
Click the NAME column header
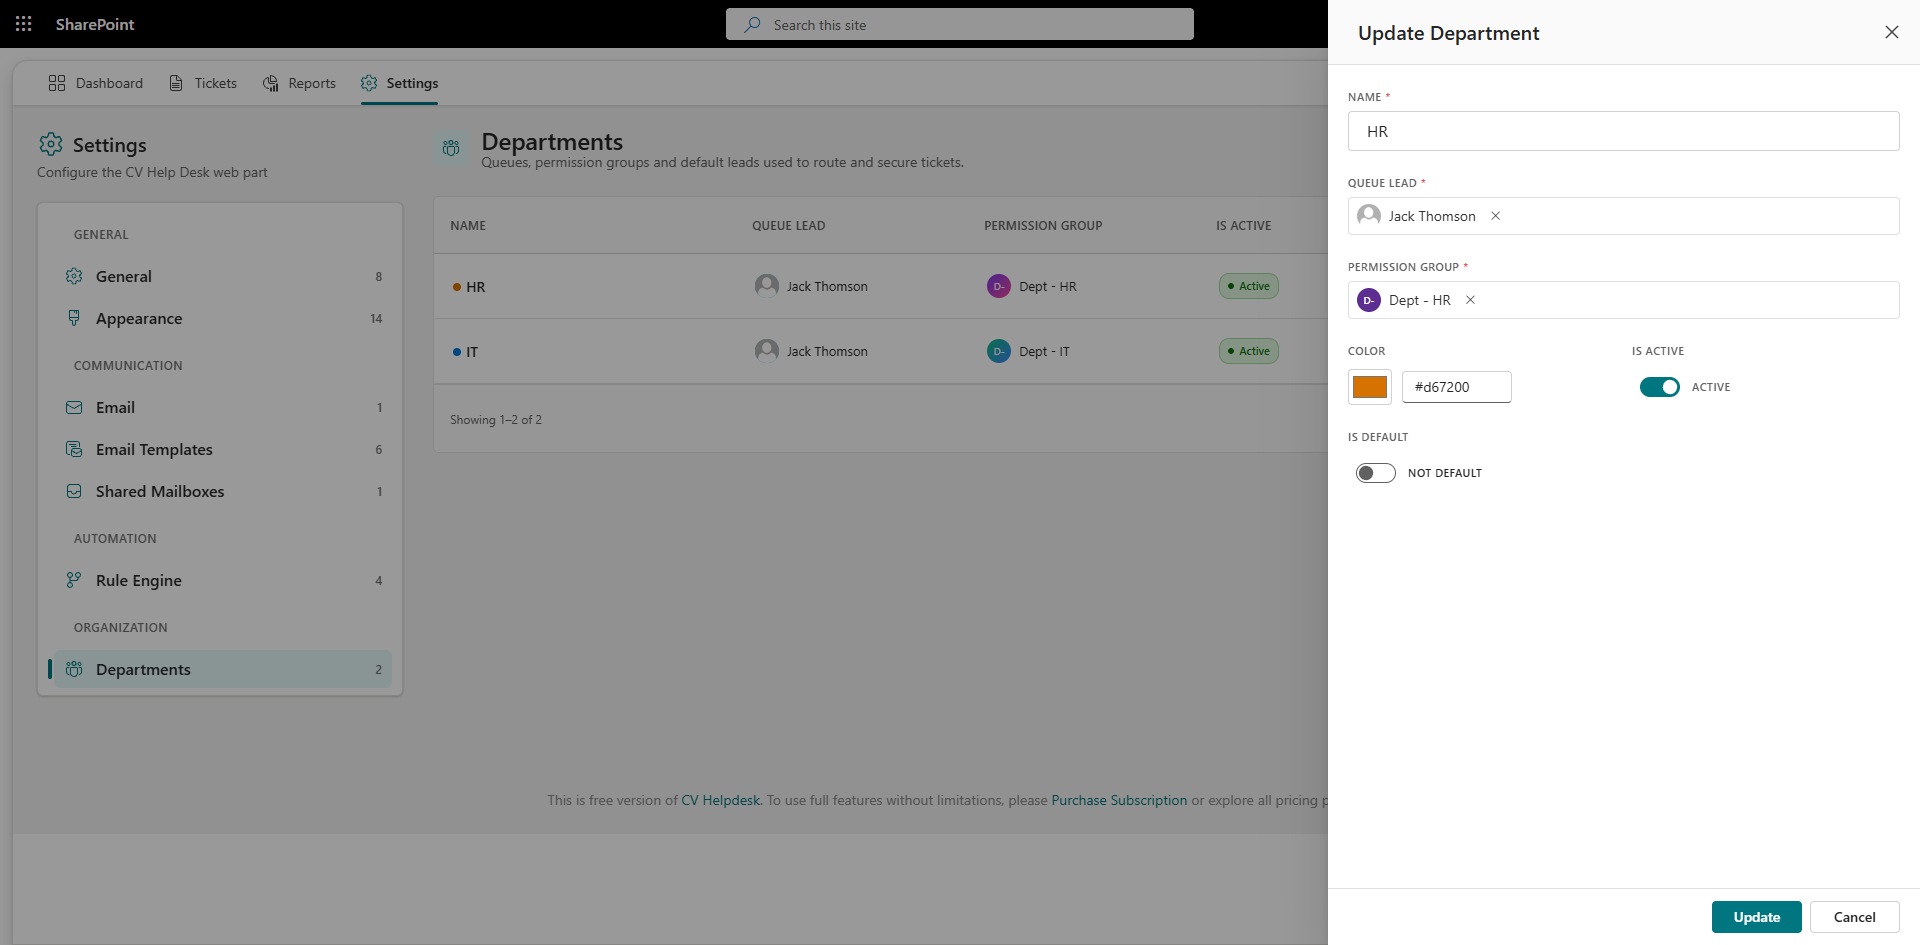tap(468, 226)
